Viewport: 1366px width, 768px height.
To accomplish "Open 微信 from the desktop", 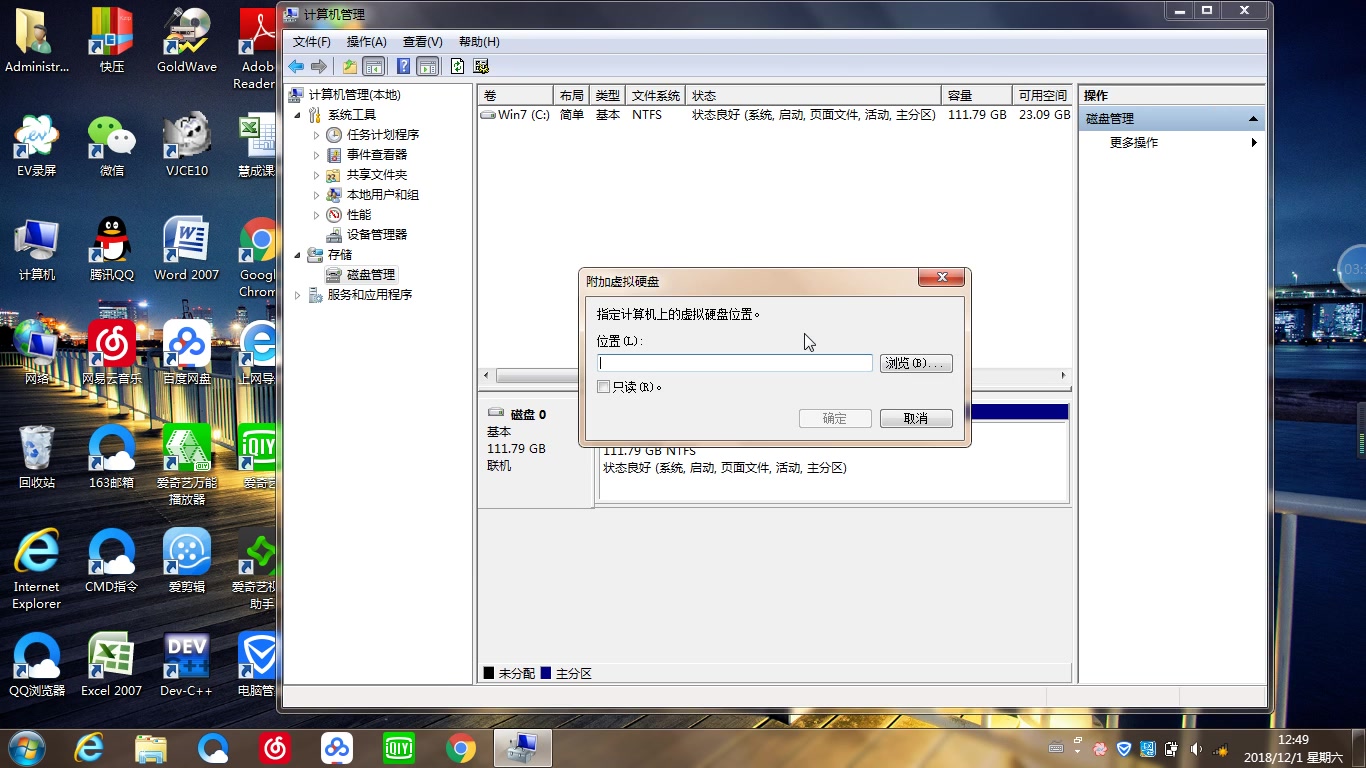I will [111, 145].
